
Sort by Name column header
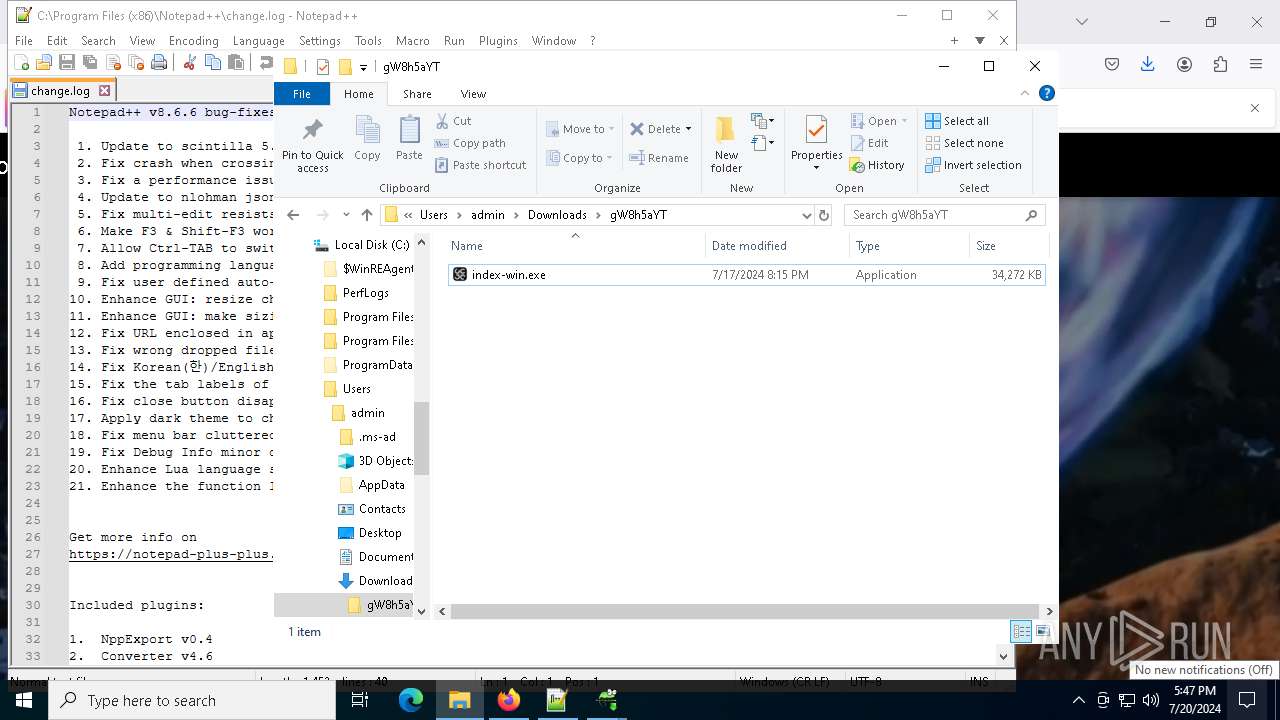click(575, 246)
